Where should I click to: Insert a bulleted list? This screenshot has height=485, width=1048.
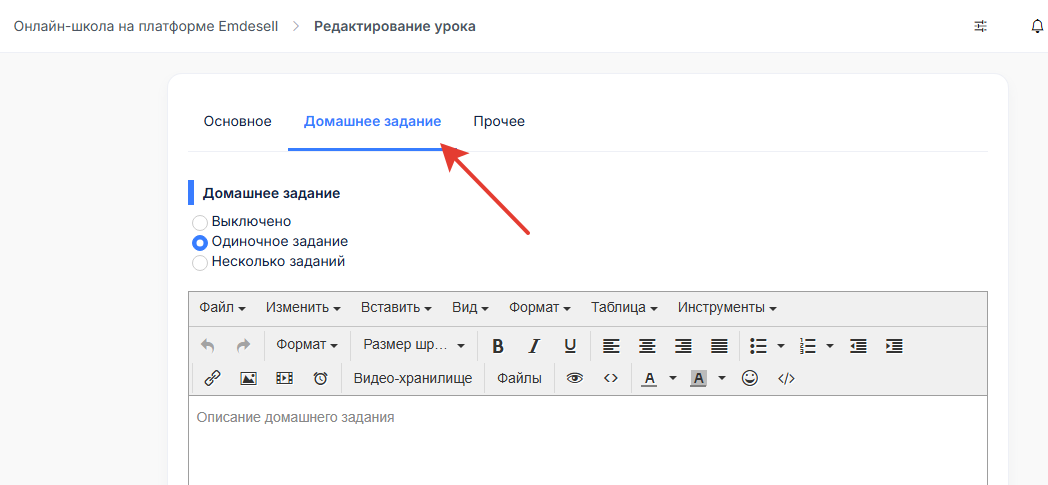coord(758,345)
